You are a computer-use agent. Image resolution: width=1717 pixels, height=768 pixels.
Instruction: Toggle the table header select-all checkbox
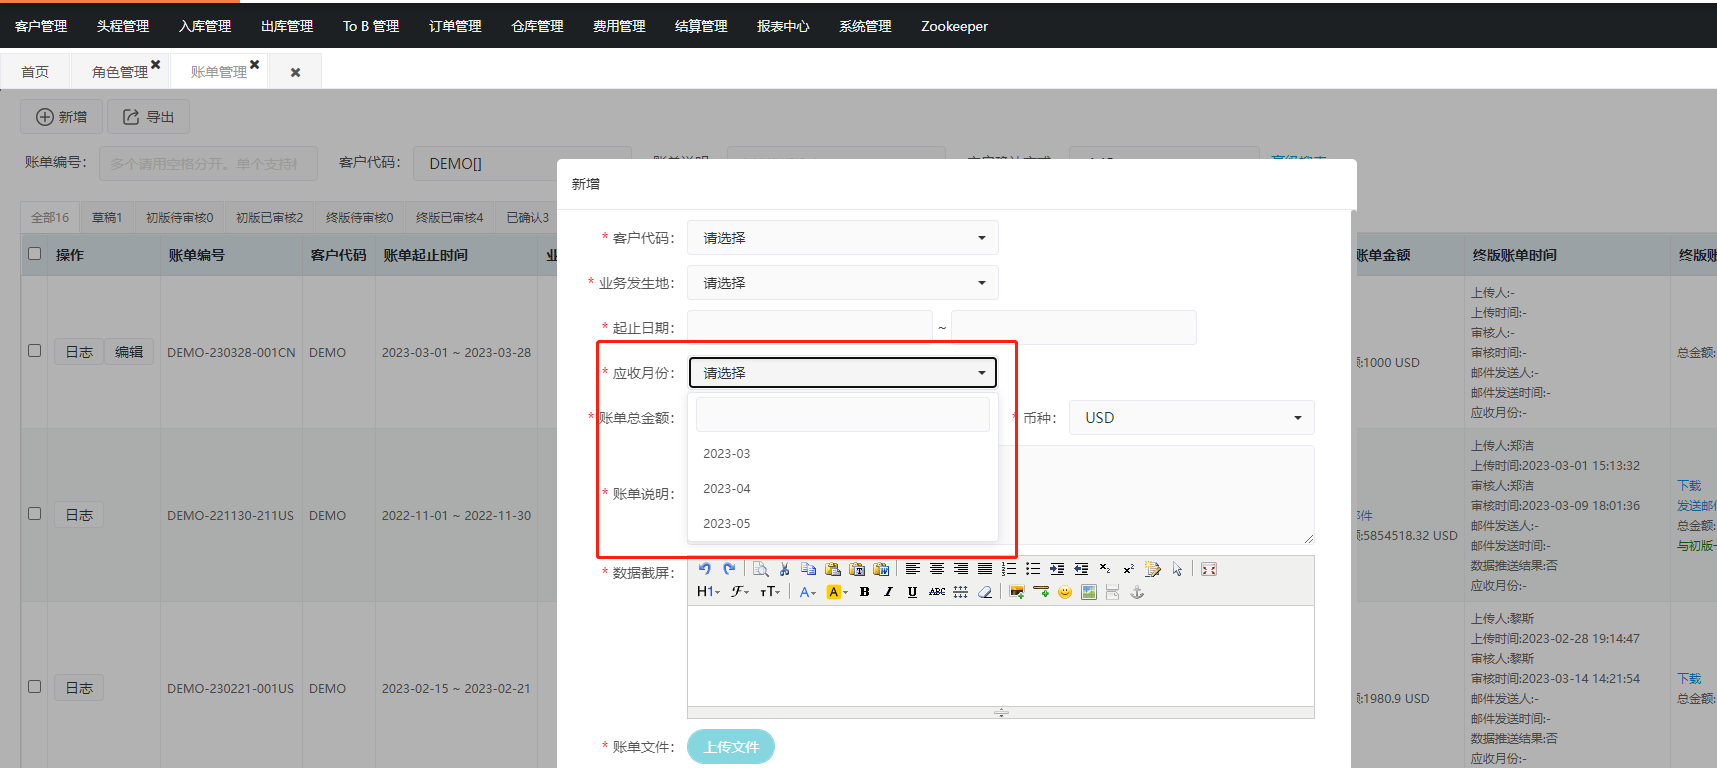click(35, 254)
